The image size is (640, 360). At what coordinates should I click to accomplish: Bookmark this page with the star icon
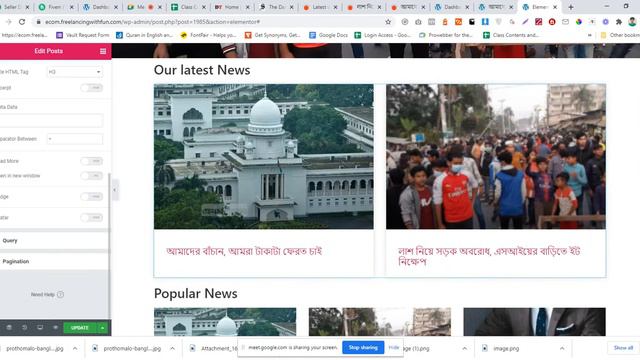[388, 22]
